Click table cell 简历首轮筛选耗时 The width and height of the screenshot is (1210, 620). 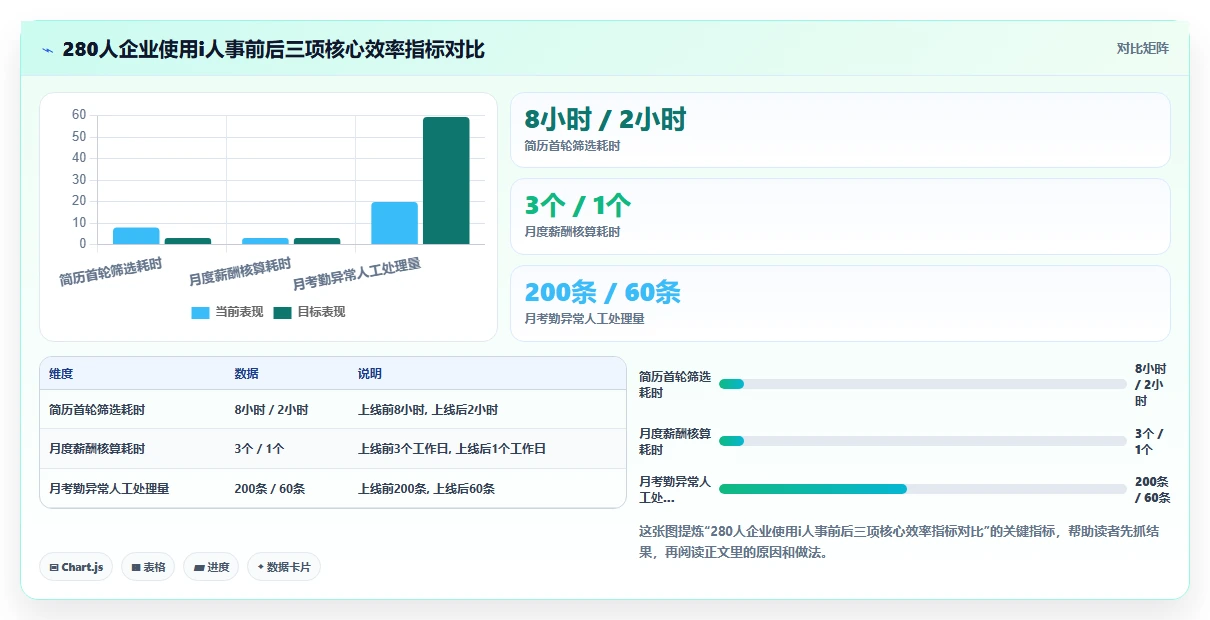tap(97, 410)
